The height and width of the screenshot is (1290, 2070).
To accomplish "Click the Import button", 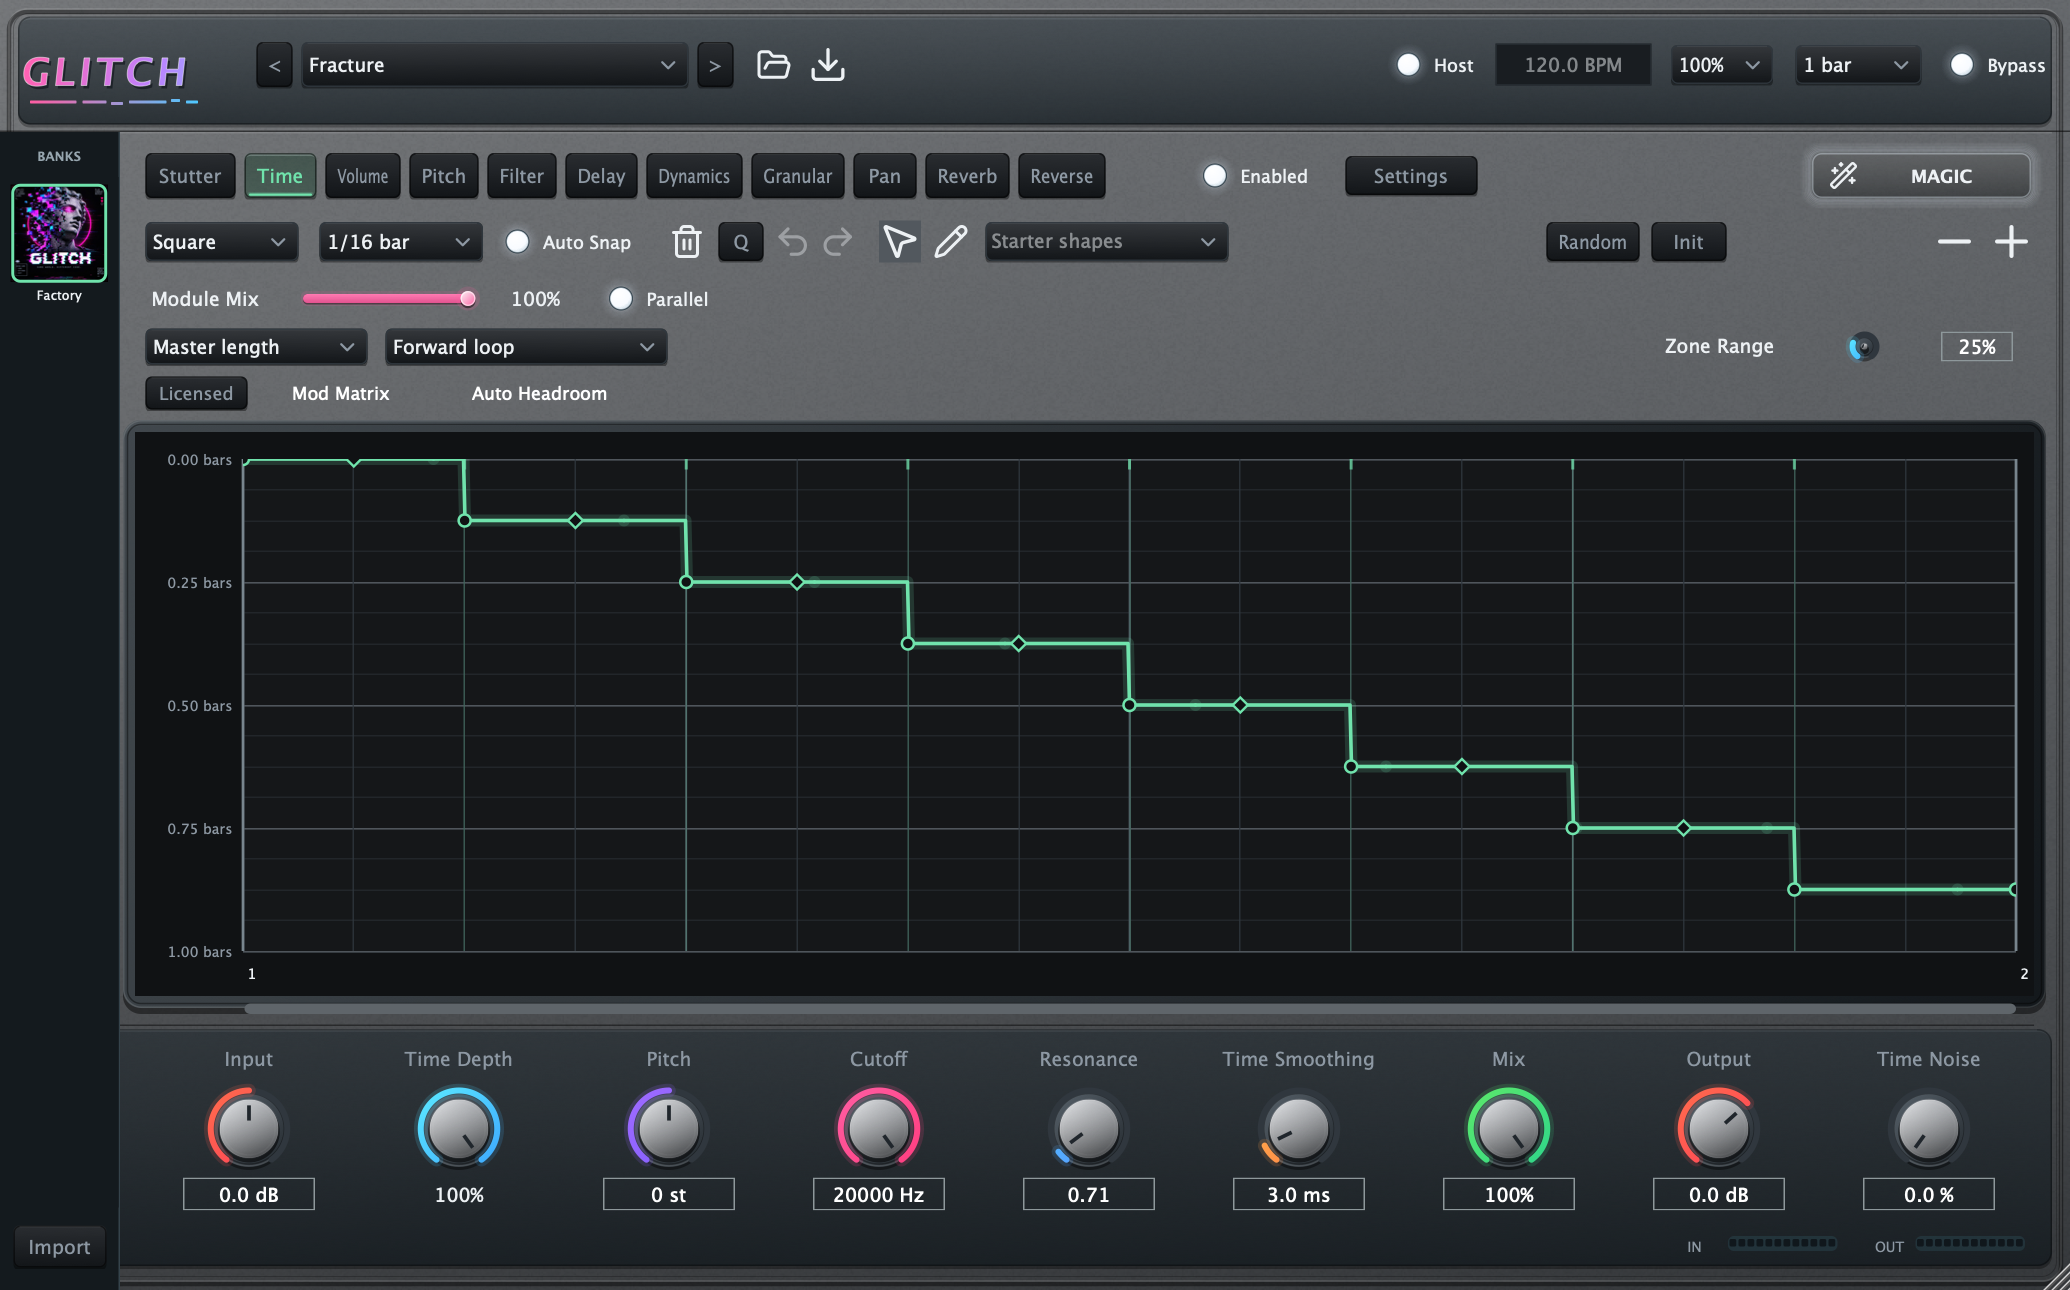I will [59, 1247].
